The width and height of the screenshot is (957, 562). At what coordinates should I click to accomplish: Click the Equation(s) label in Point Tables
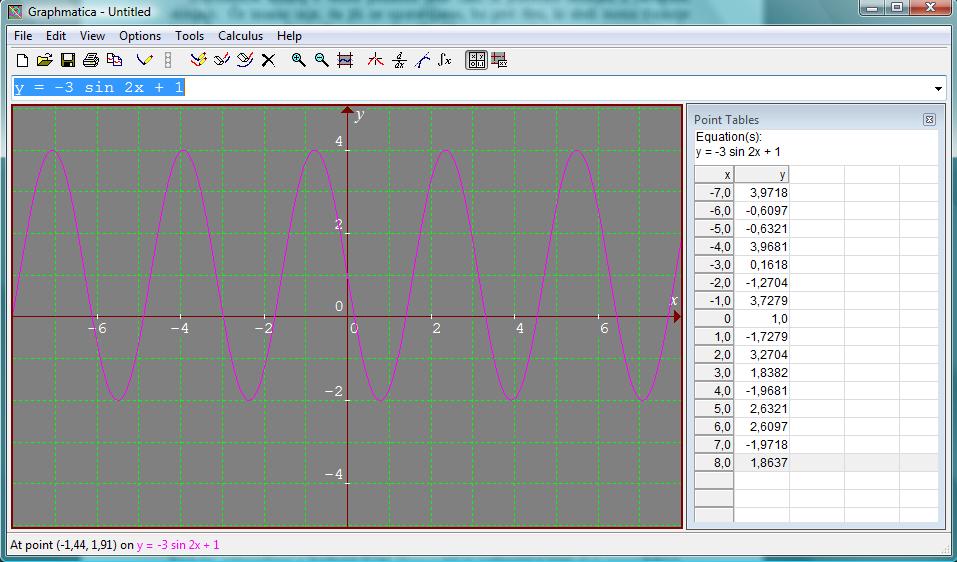pos(729,137)
